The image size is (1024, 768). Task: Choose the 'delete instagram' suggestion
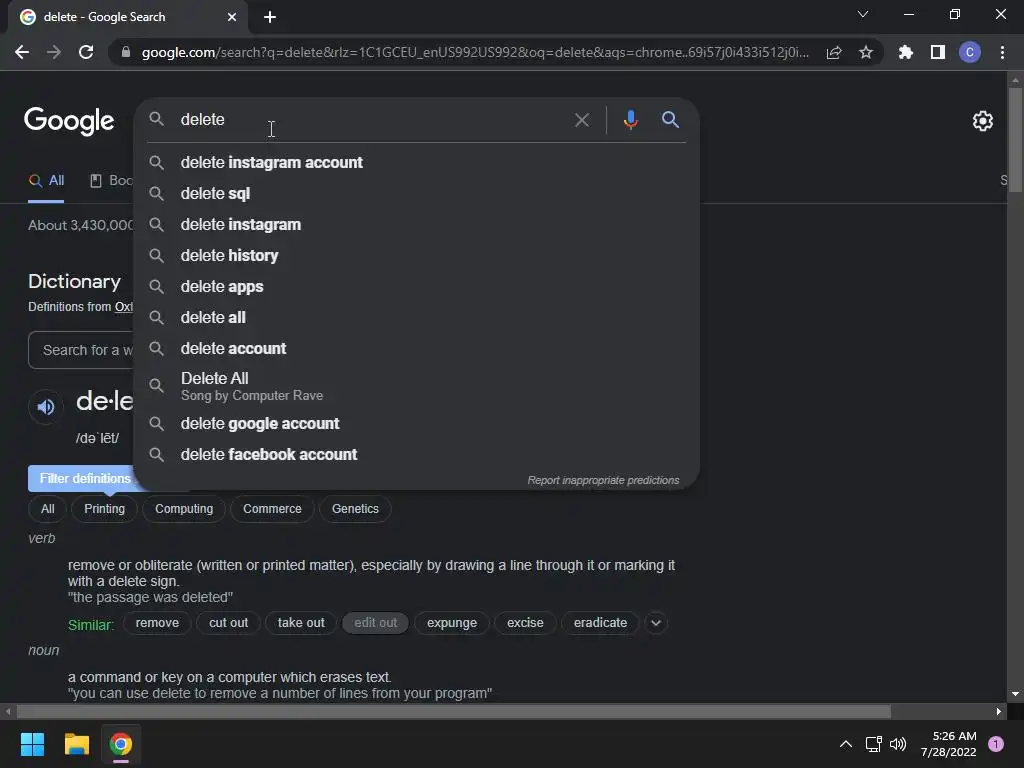click(416, 225)
